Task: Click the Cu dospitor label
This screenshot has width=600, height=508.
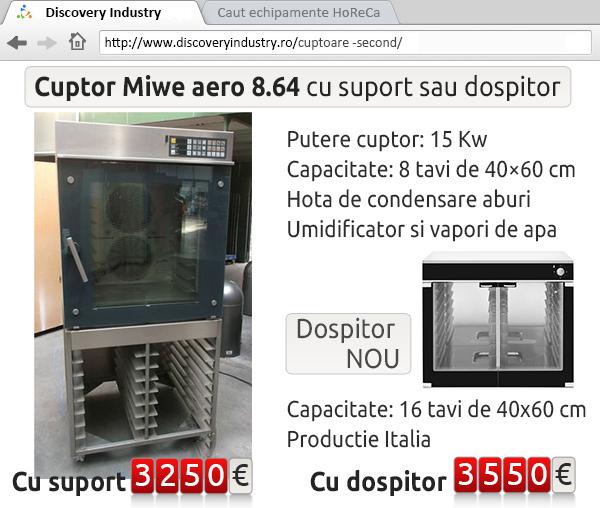Action: 378,482
